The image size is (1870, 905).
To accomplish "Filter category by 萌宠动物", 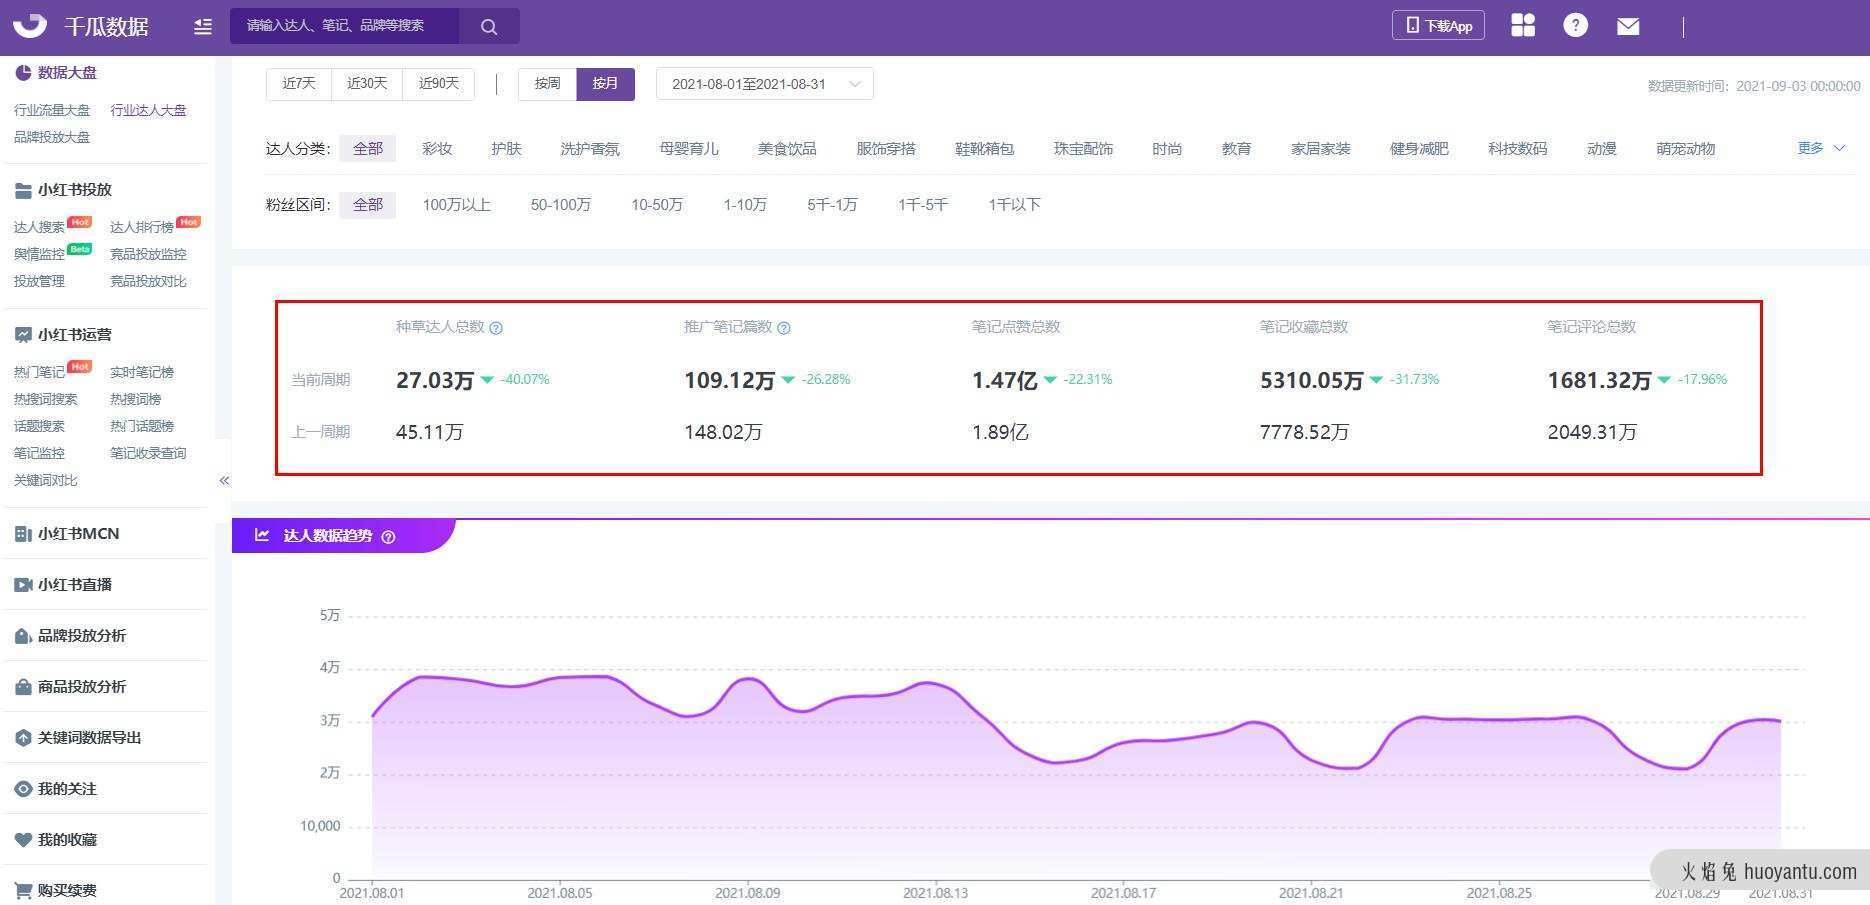I will [x=1686, y=149].
